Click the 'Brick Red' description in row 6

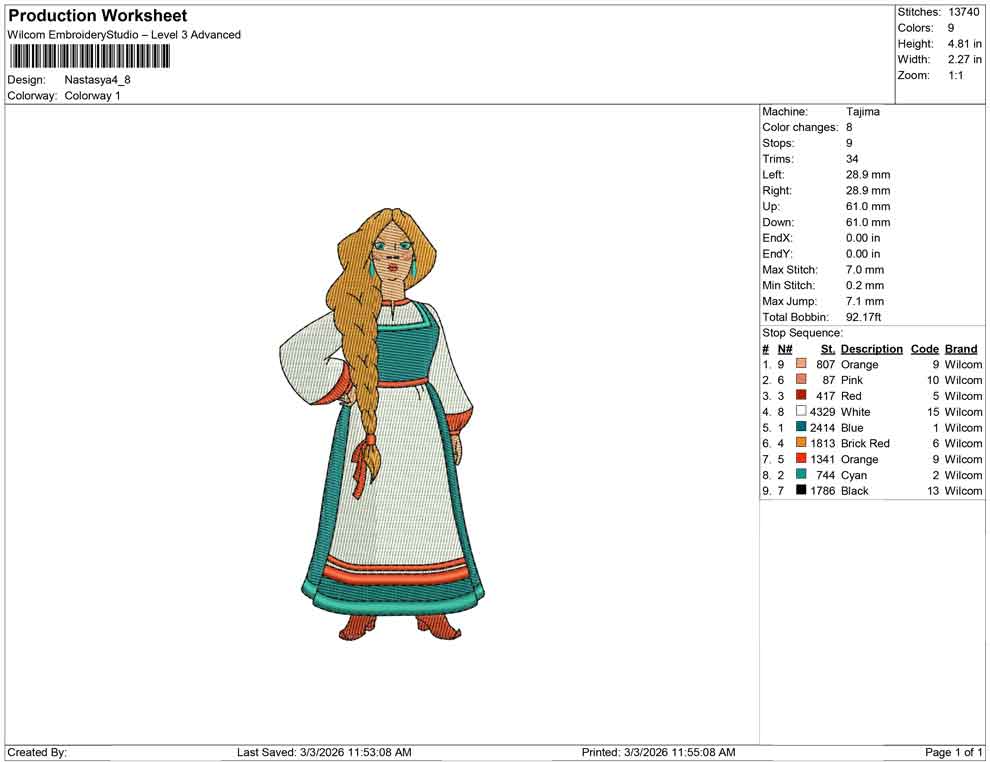(865, 443)
